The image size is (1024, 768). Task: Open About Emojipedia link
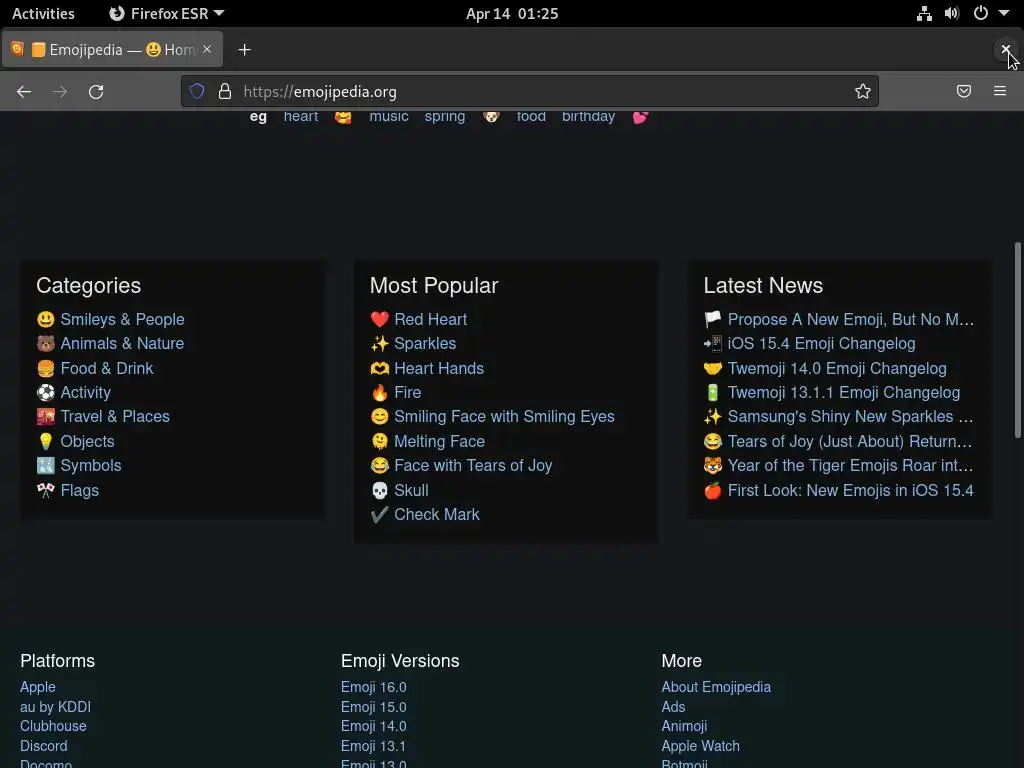pos(716,687)
